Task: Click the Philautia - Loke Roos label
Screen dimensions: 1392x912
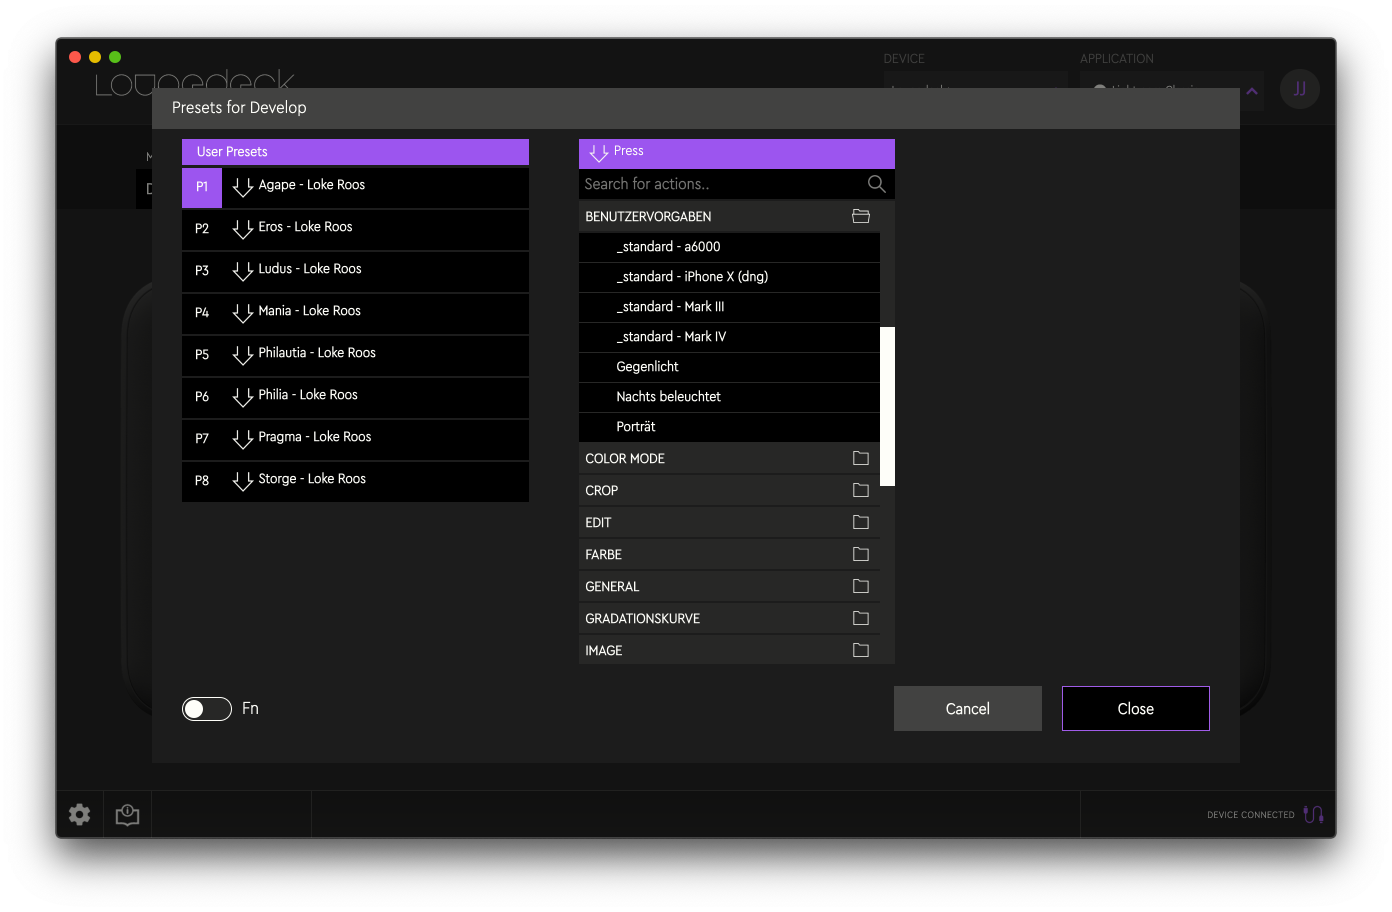Action: click(317, 353)
